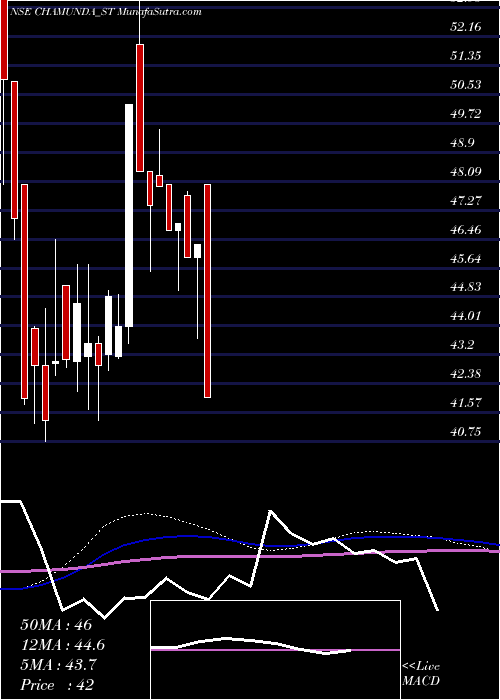Select the 40.75 price axis label

[466, 432]
